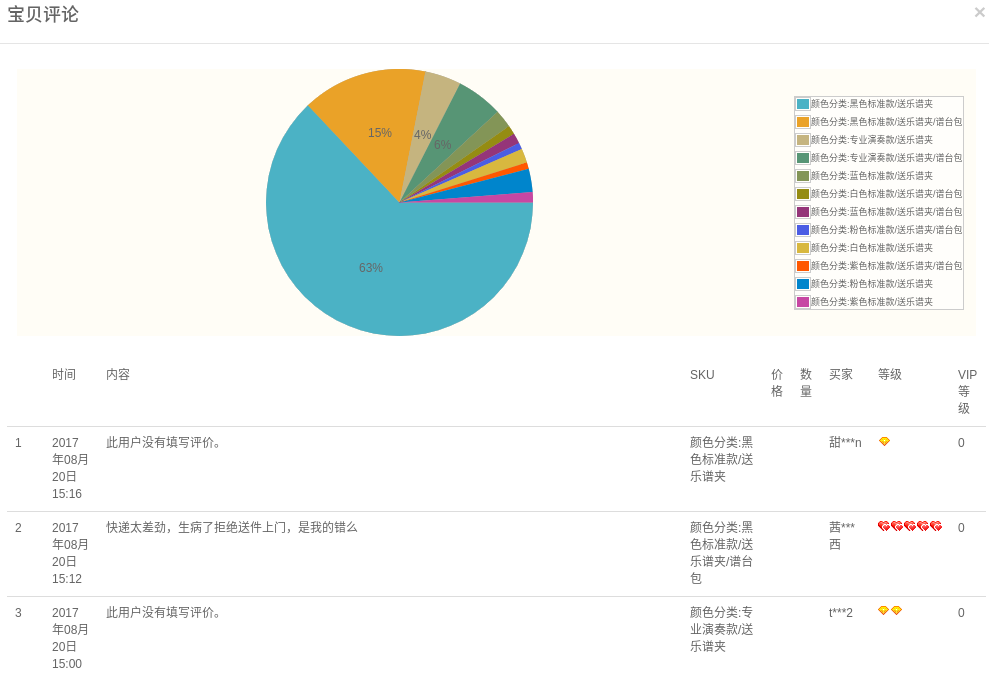The width and height of the screenshot is (989, 678).
Task: Click the two yellow diamond icons for t***2
Action: click(x=890, y=611)
